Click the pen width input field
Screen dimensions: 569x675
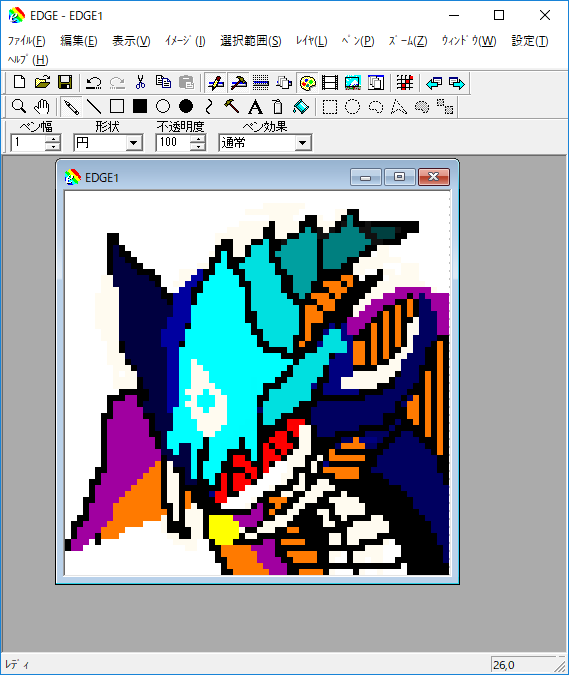(x=28, y=142)
